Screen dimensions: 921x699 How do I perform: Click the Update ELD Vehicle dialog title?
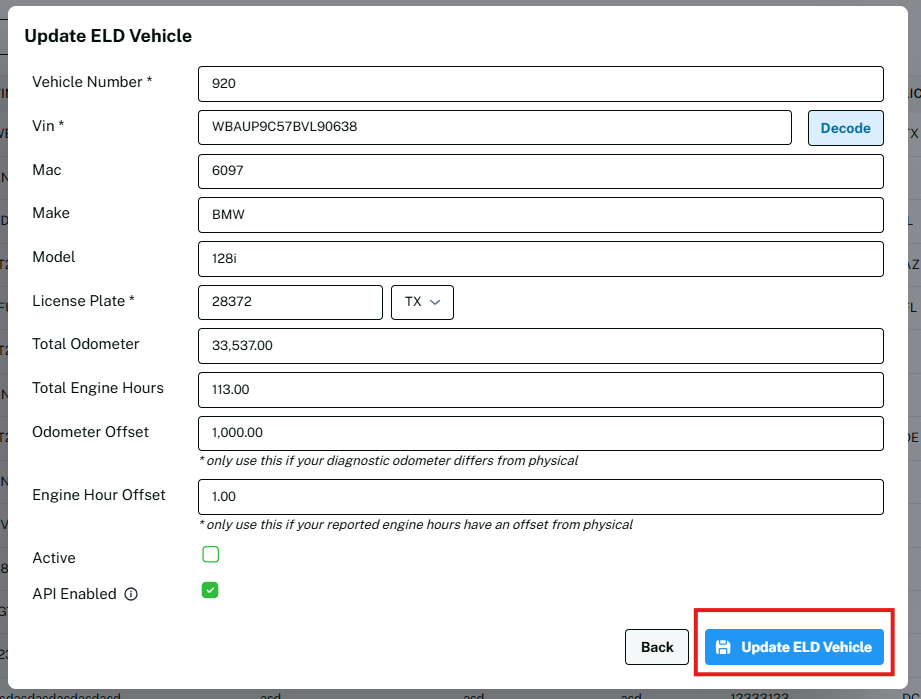click(108, 36)
